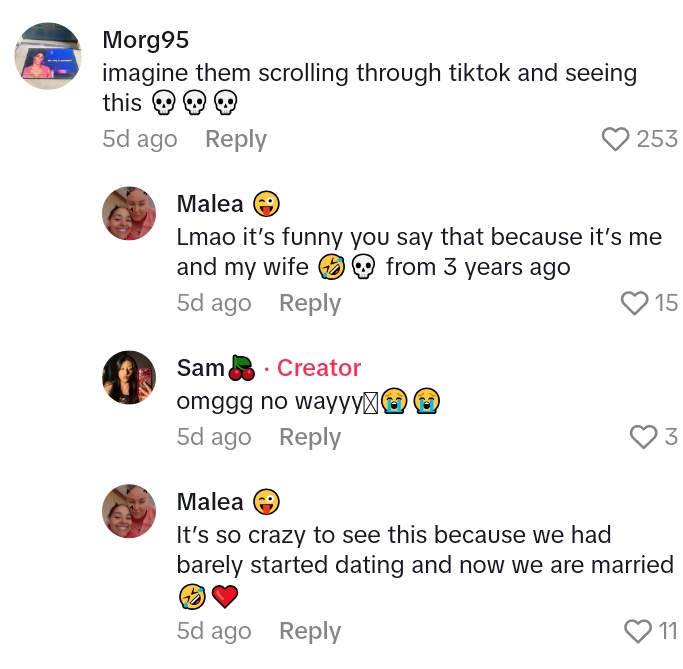Open the Morg95 username link
The image size is (683, 669).
coord(146,40)
